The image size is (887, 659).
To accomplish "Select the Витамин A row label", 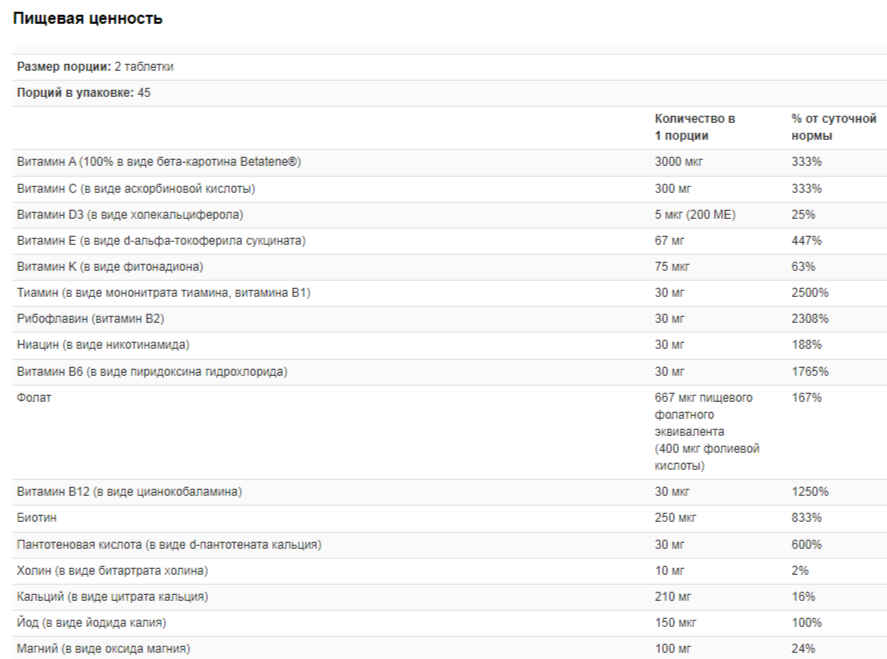I will tap(159, 162).
